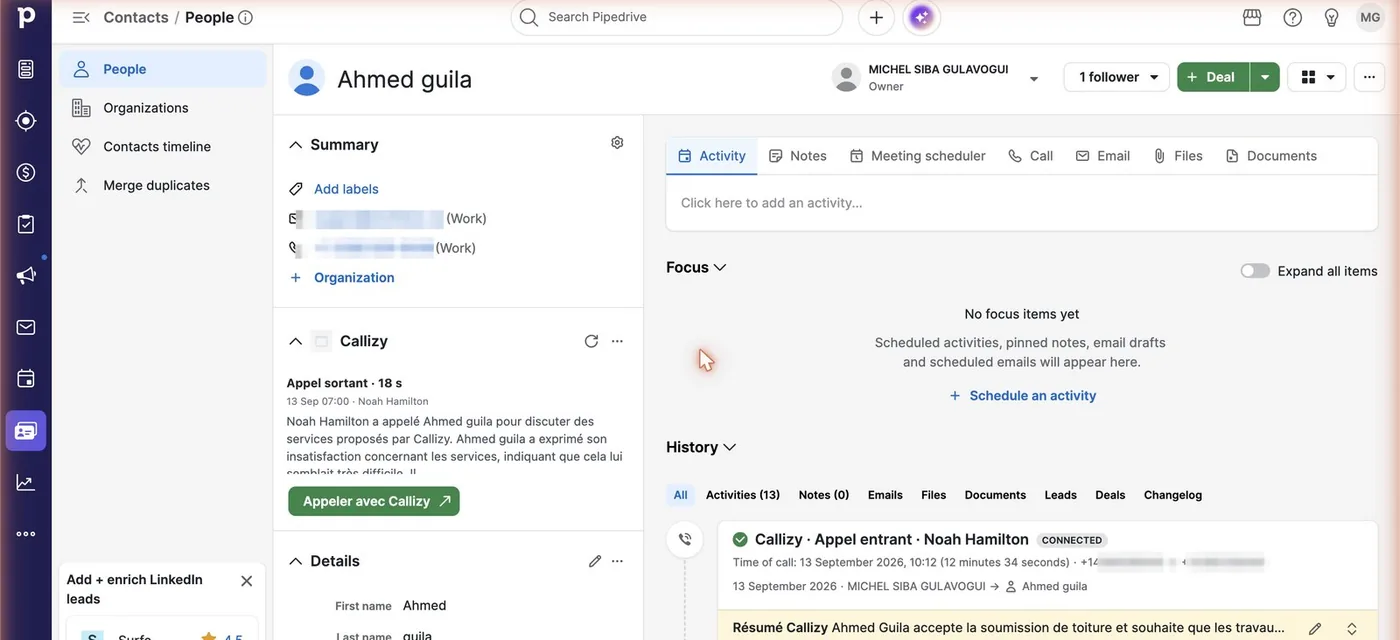Toggle Expand all items switch
Screen dimensions: 1400x640
click(1255, 271)
